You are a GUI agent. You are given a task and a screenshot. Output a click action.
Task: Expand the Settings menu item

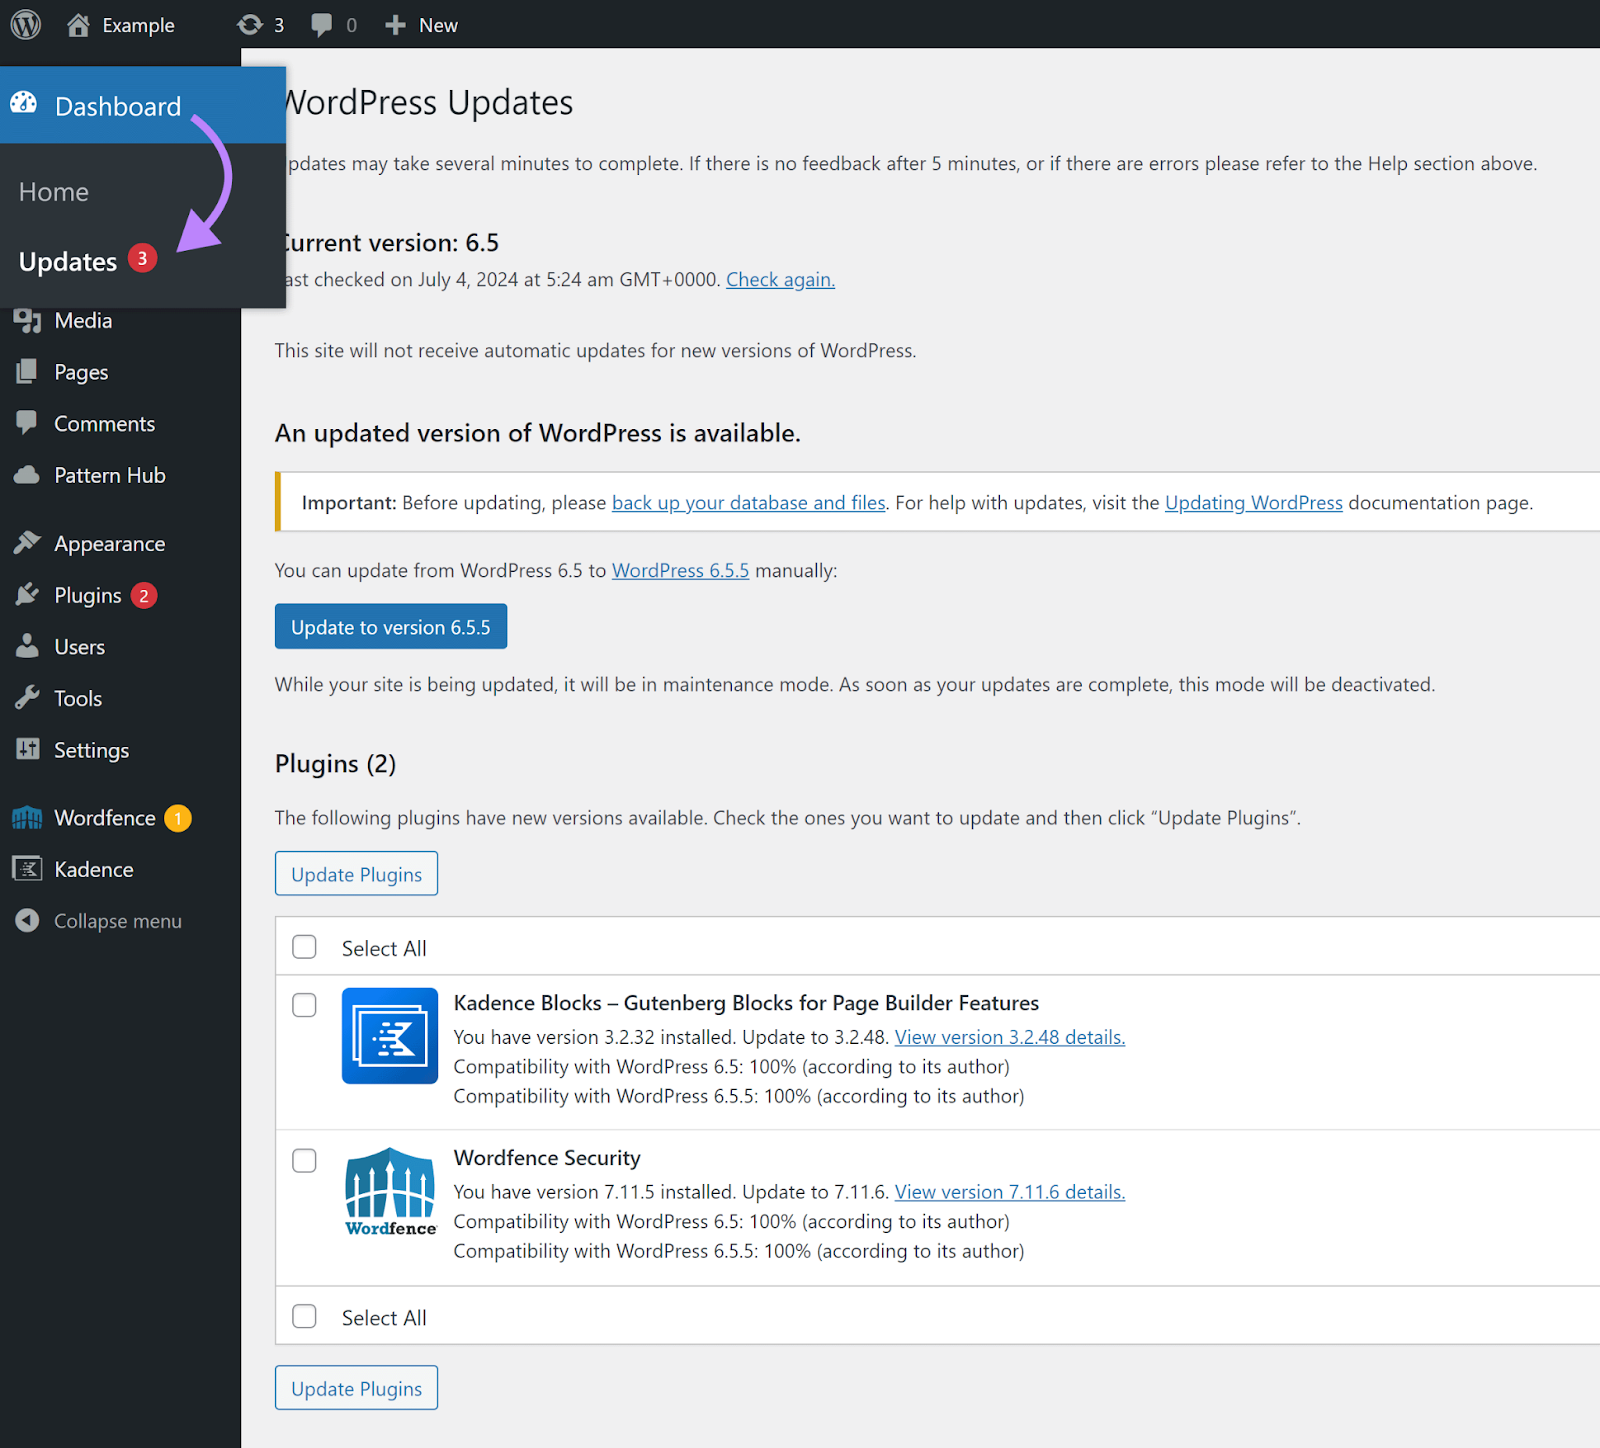click(91, 749)
